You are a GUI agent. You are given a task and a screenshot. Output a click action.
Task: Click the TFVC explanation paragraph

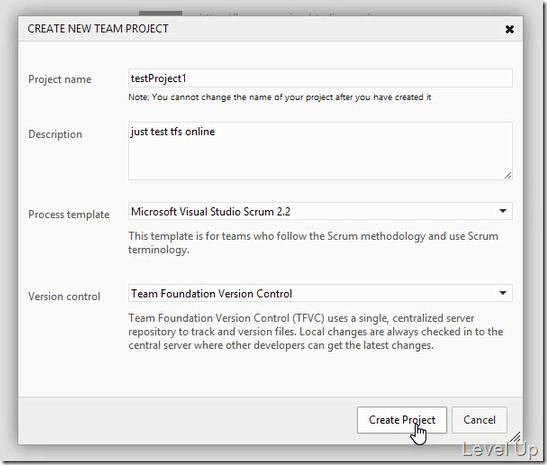tap(316, 332)
